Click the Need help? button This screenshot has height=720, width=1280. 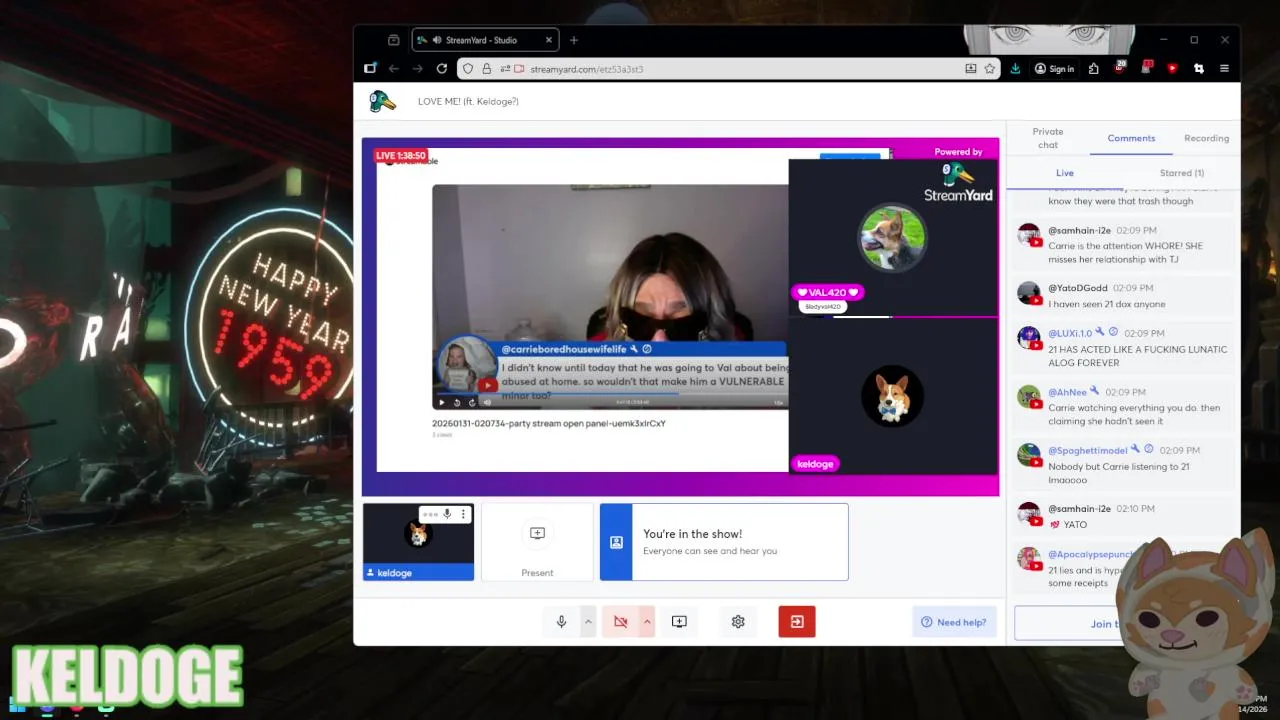(954, 622)
